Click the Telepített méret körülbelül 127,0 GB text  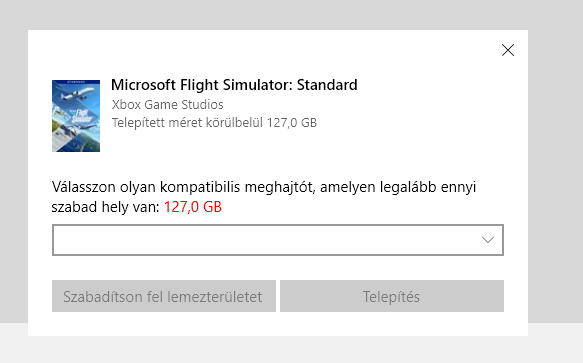click(x=214, y=123)
